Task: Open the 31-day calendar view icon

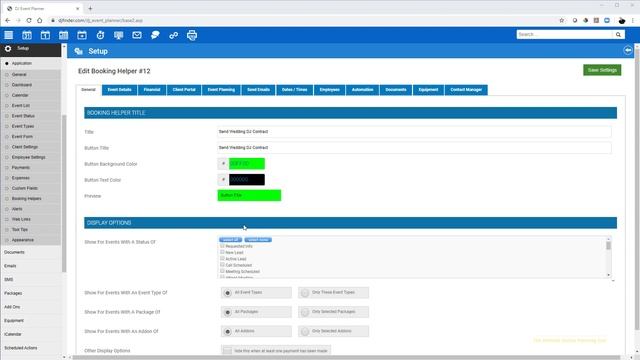Action: [27, 35]
